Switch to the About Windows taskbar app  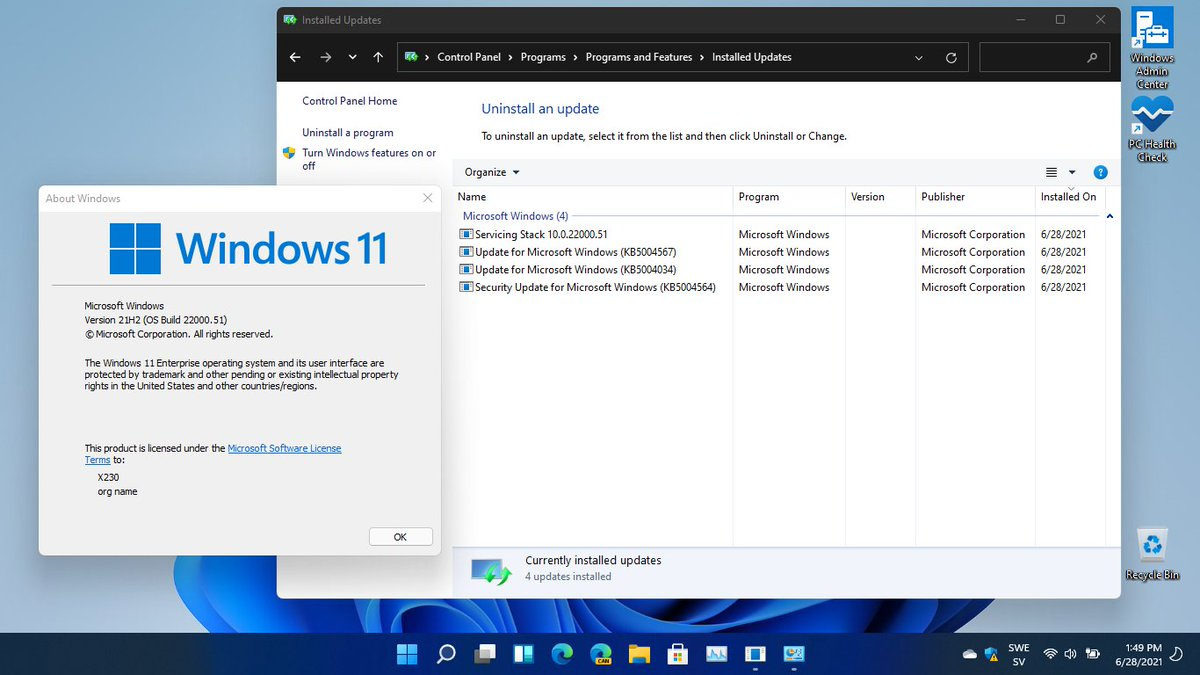(x=755, y=654)
